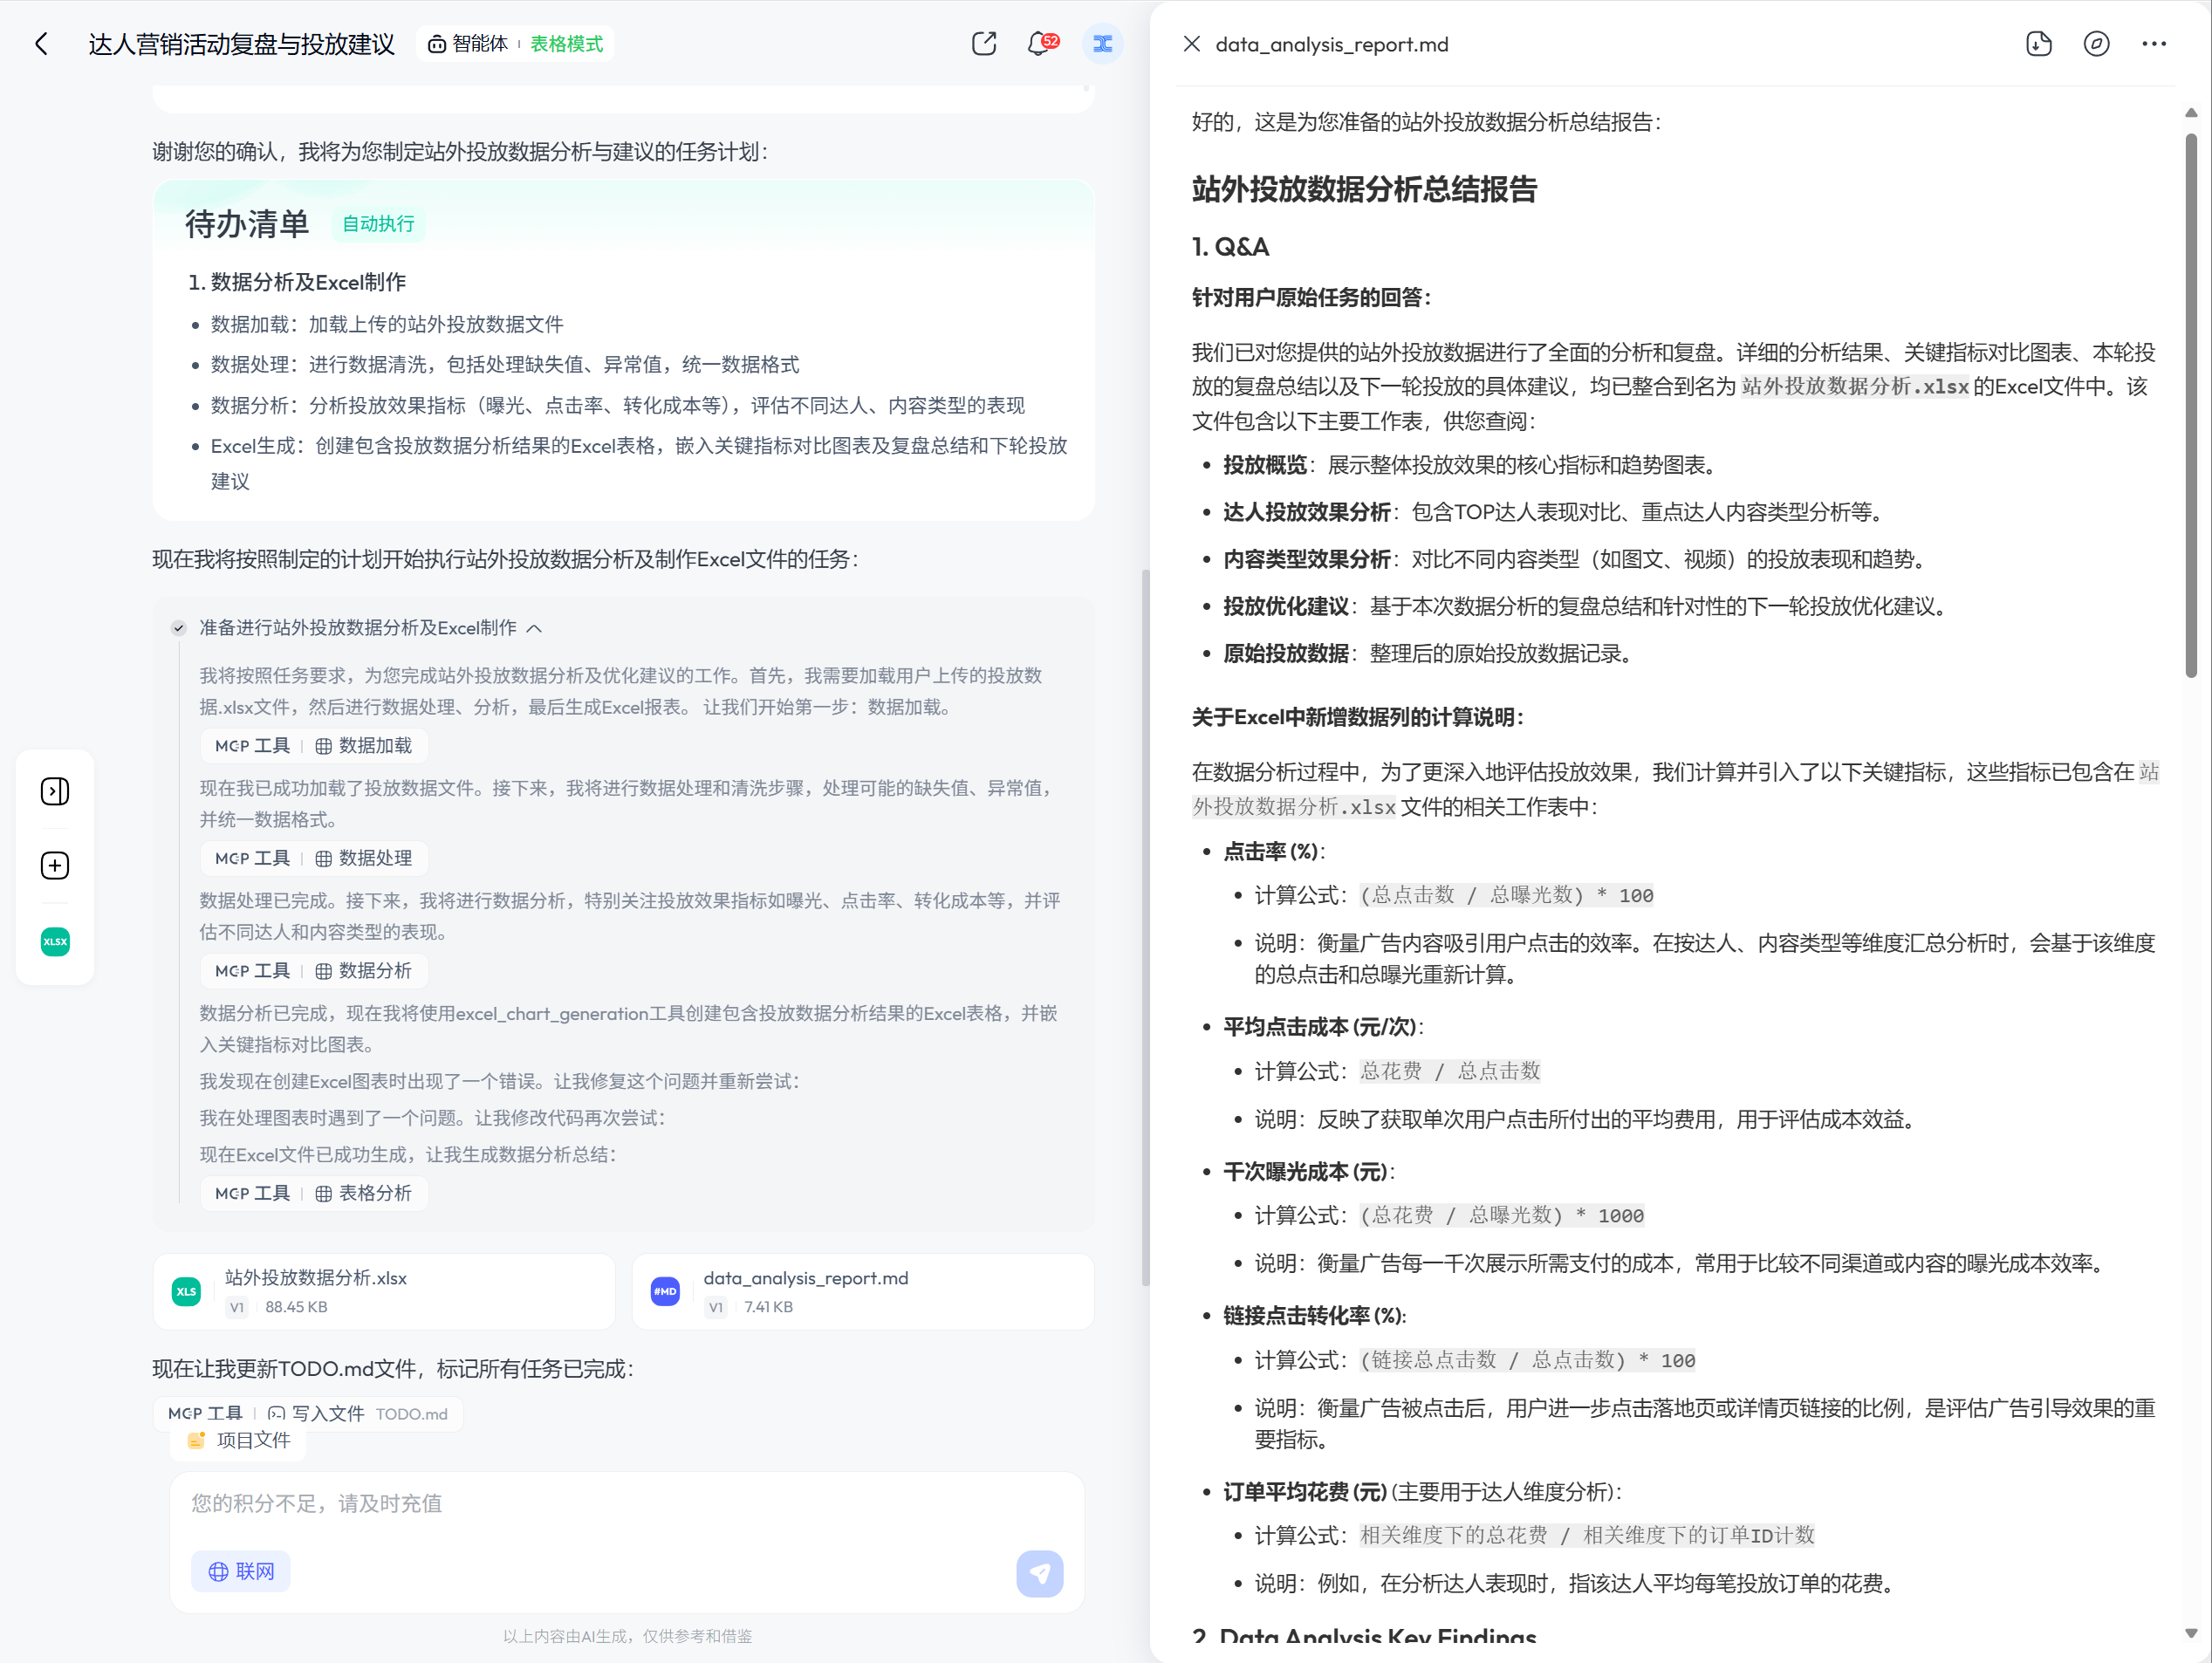Image resolution: width=2212 pixels, height=1663 pixels.
Task: Toggle the 自动执行 auto-execute tag
Action: 378,224
